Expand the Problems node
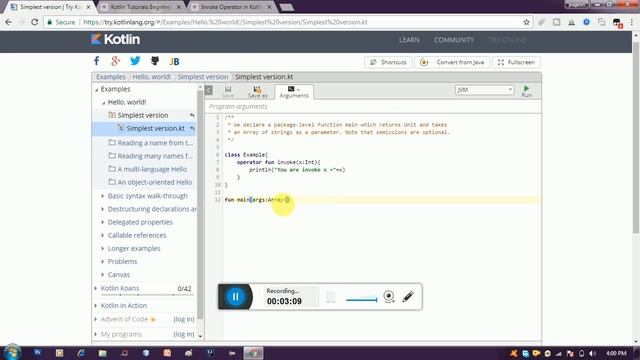The image size is (640, 360). point(102,262)
